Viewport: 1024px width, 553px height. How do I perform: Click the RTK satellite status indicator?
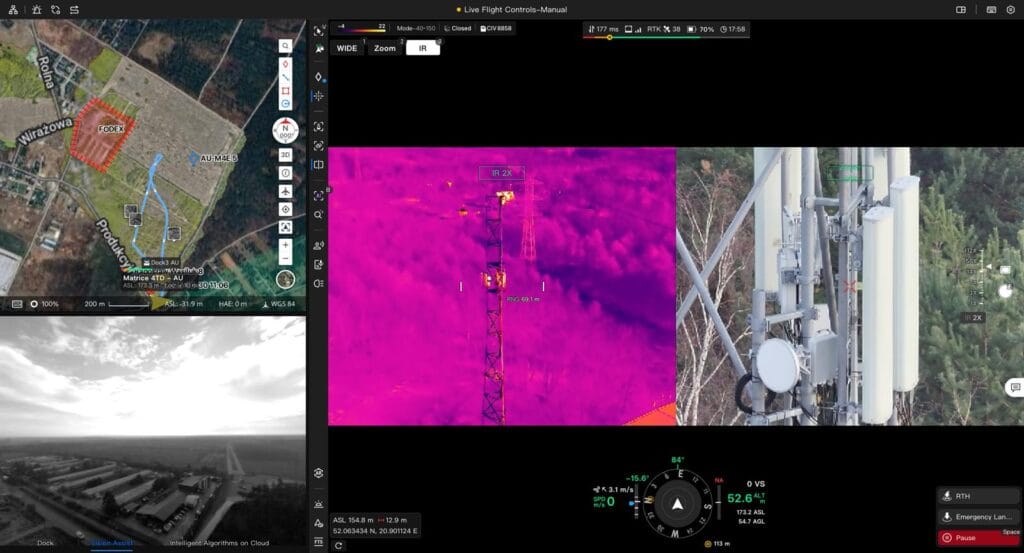tap(664, 29)
